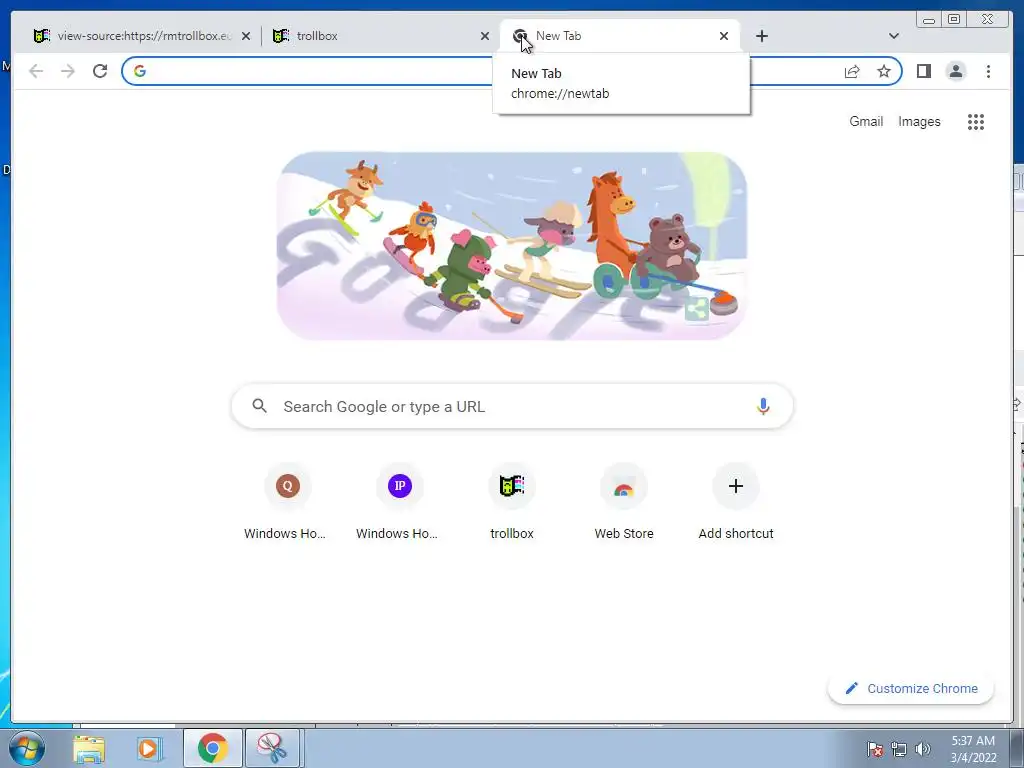Expand the tab search chevron
Image resolution: width=1024 pixels, height=768 pixels.
894,36
